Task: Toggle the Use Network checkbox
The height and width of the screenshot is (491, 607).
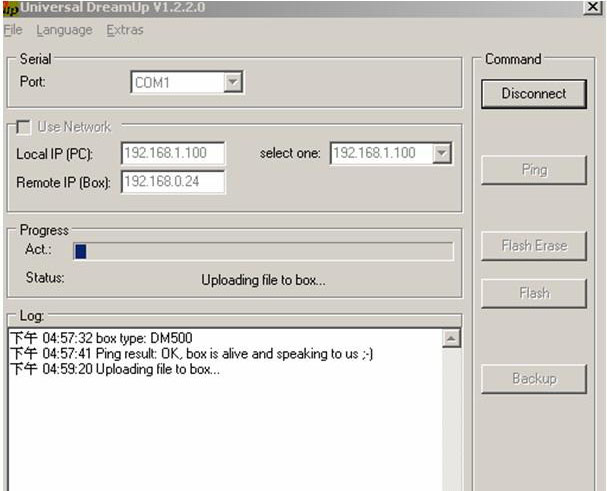Action: coord(23,127)
